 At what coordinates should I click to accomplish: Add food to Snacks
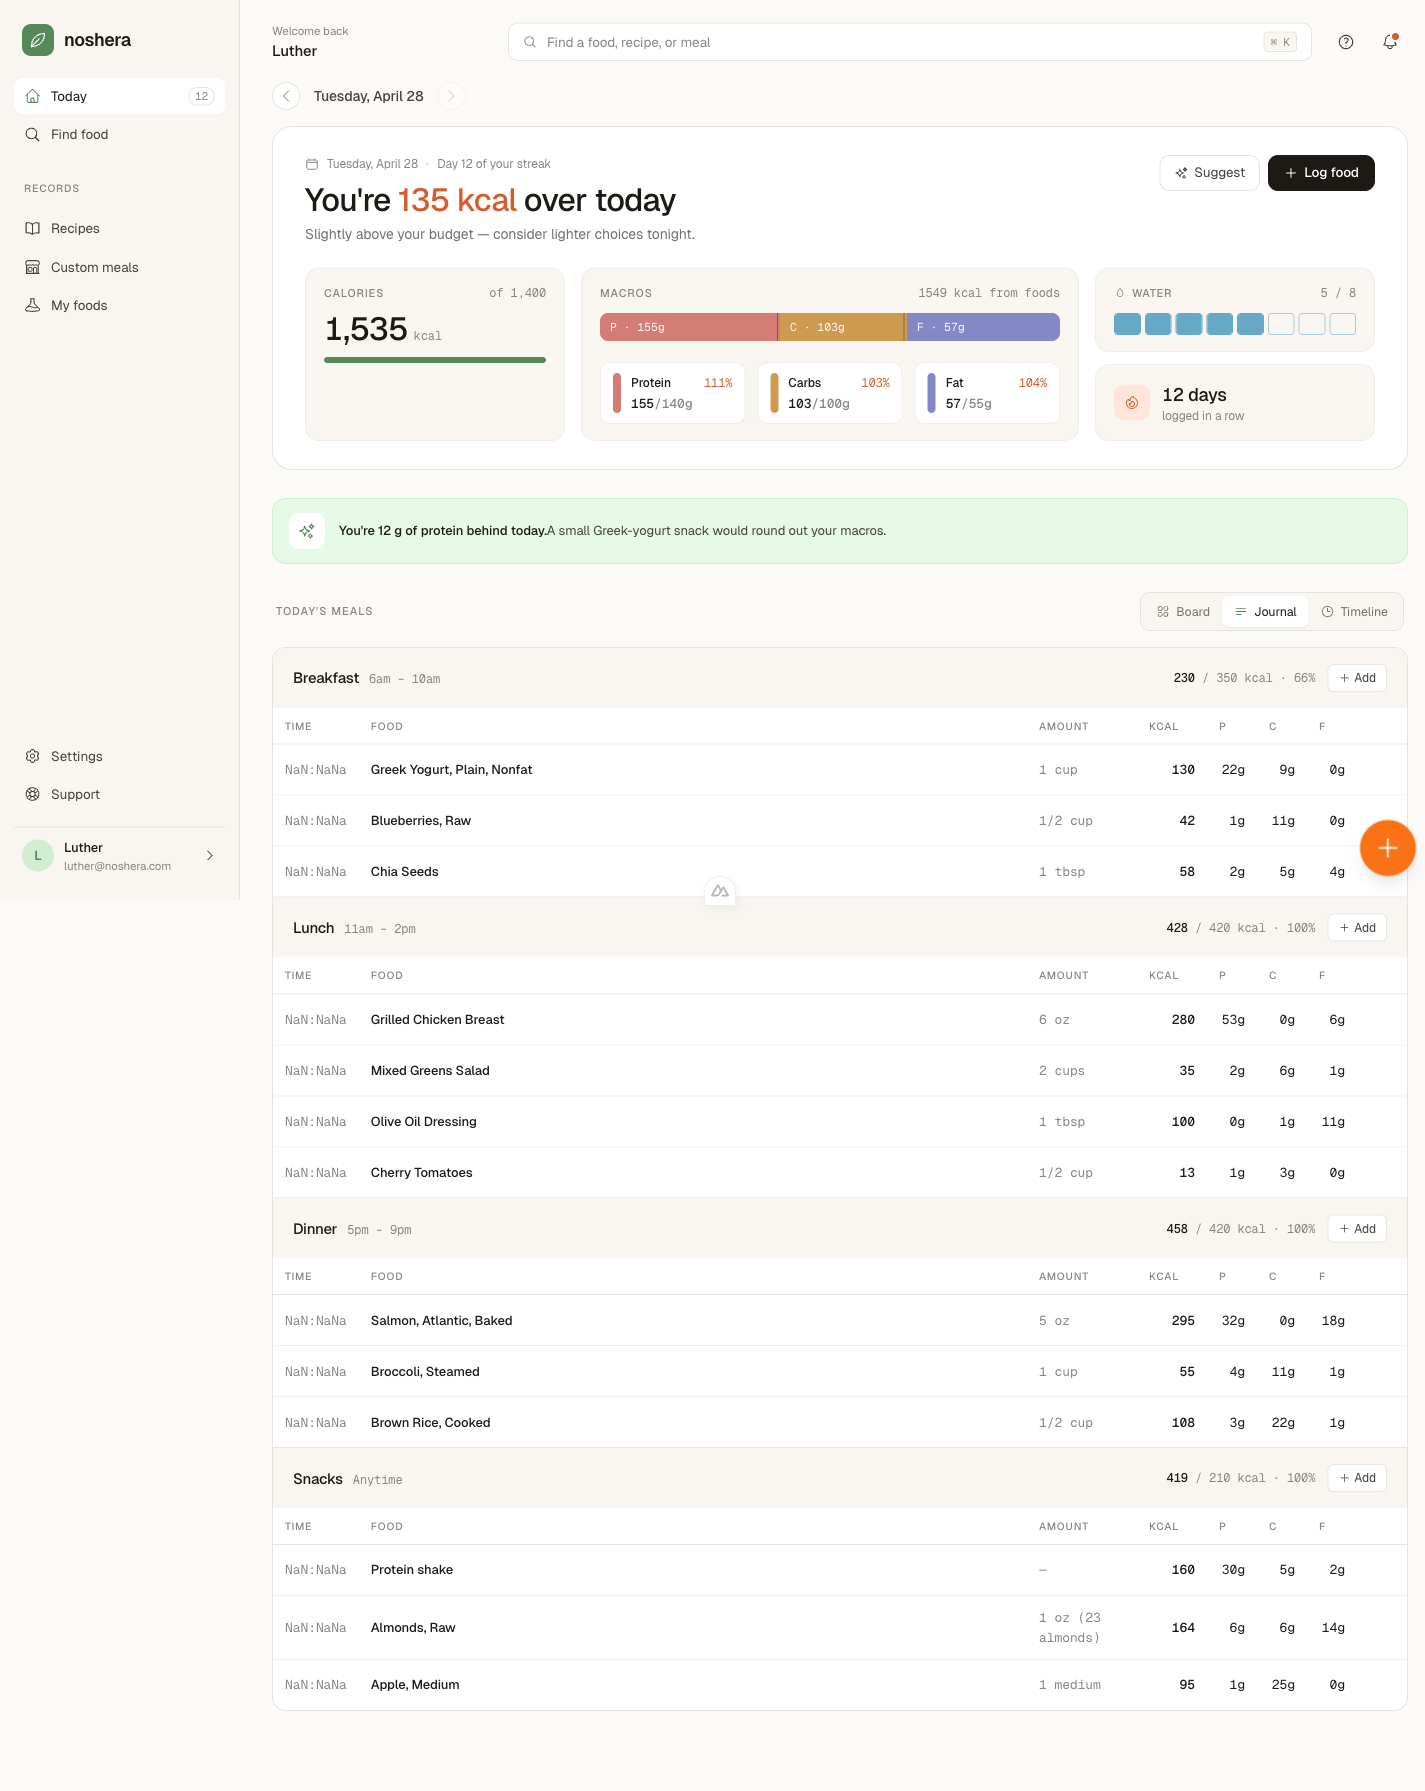(1357, 1478)
